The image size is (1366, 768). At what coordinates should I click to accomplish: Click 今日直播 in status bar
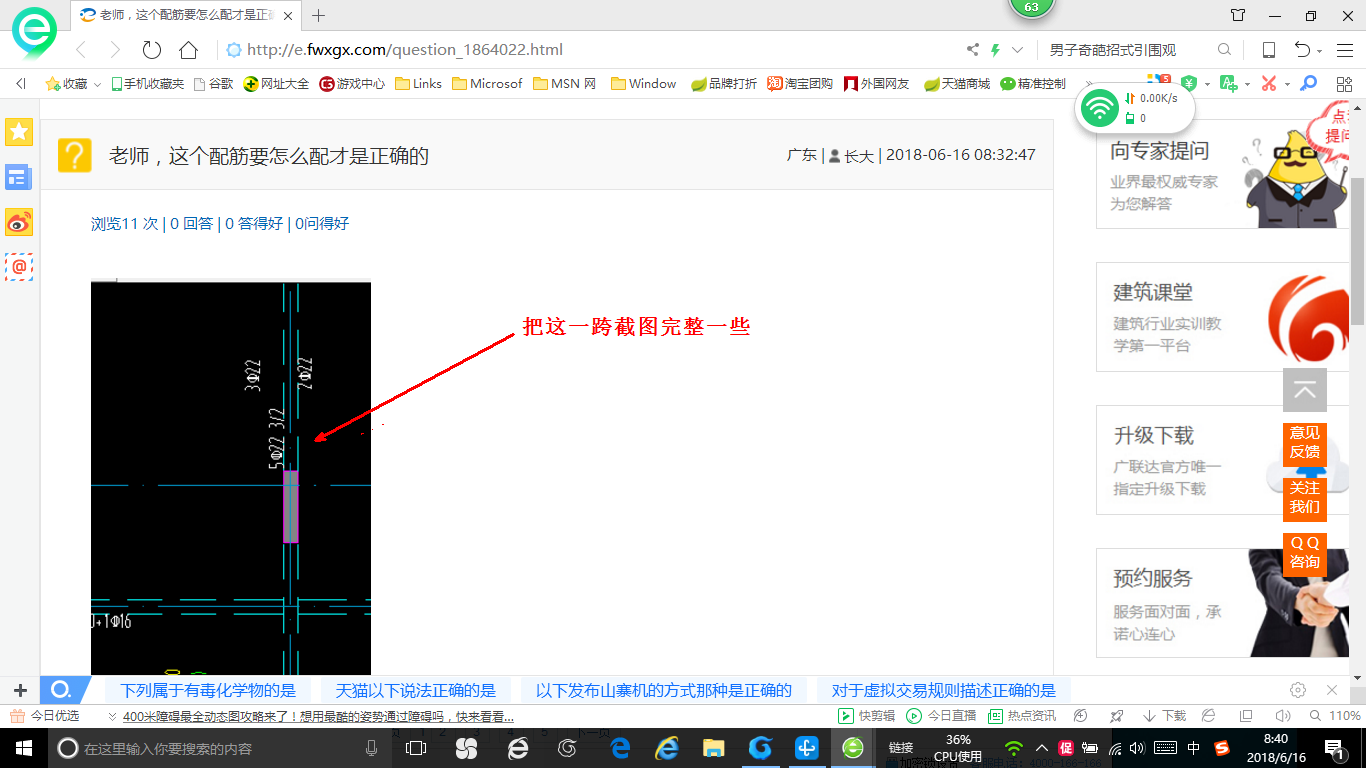tap(942, 716)
